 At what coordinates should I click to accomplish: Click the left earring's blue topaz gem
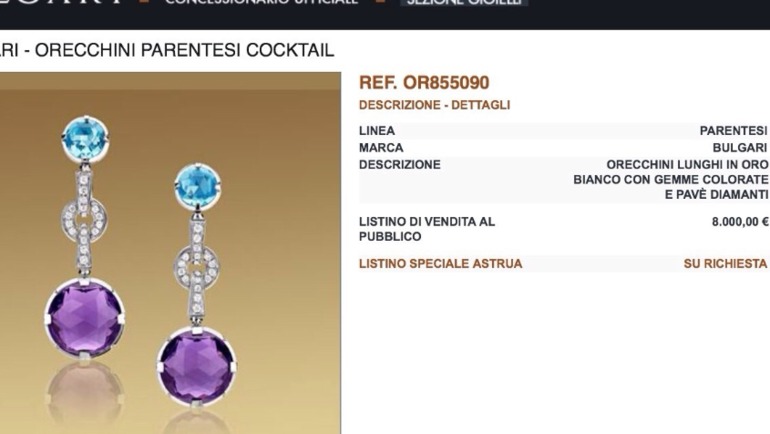tap(85, 138)
